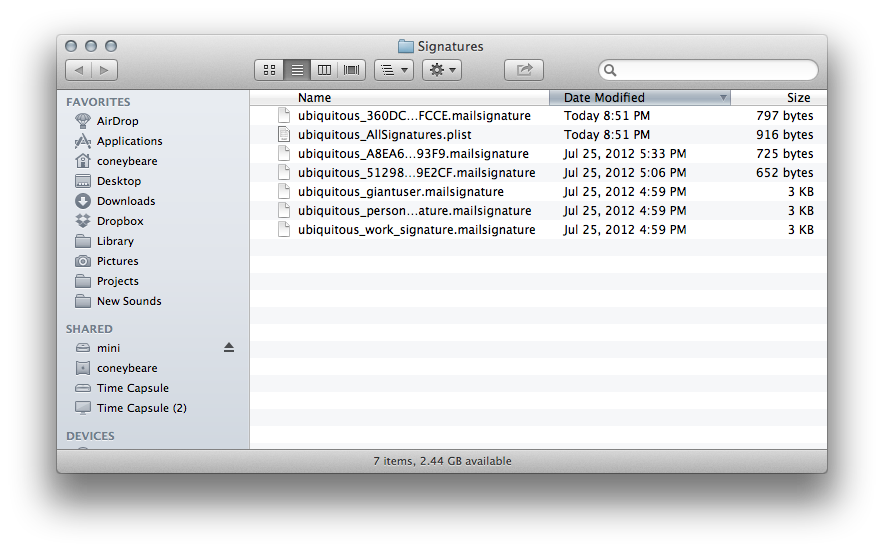This screenshot has height=552, width=884.
Task: Open the gear Action menu
Action: coord(441,70)
